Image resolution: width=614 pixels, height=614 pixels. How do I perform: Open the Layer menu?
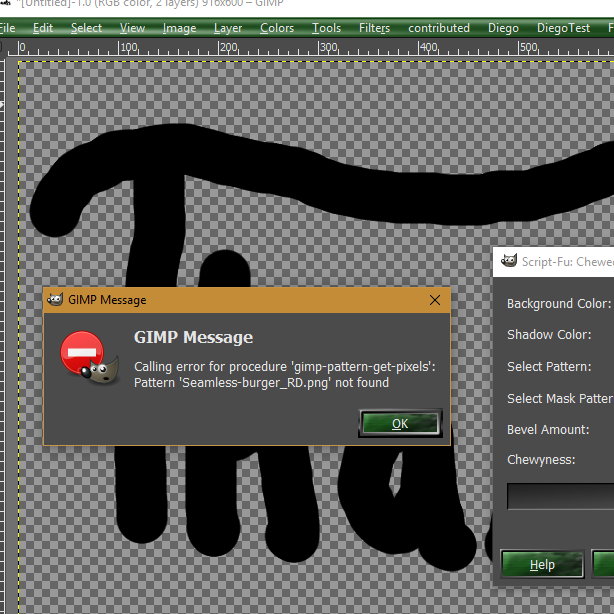click(x=228, y=28)
